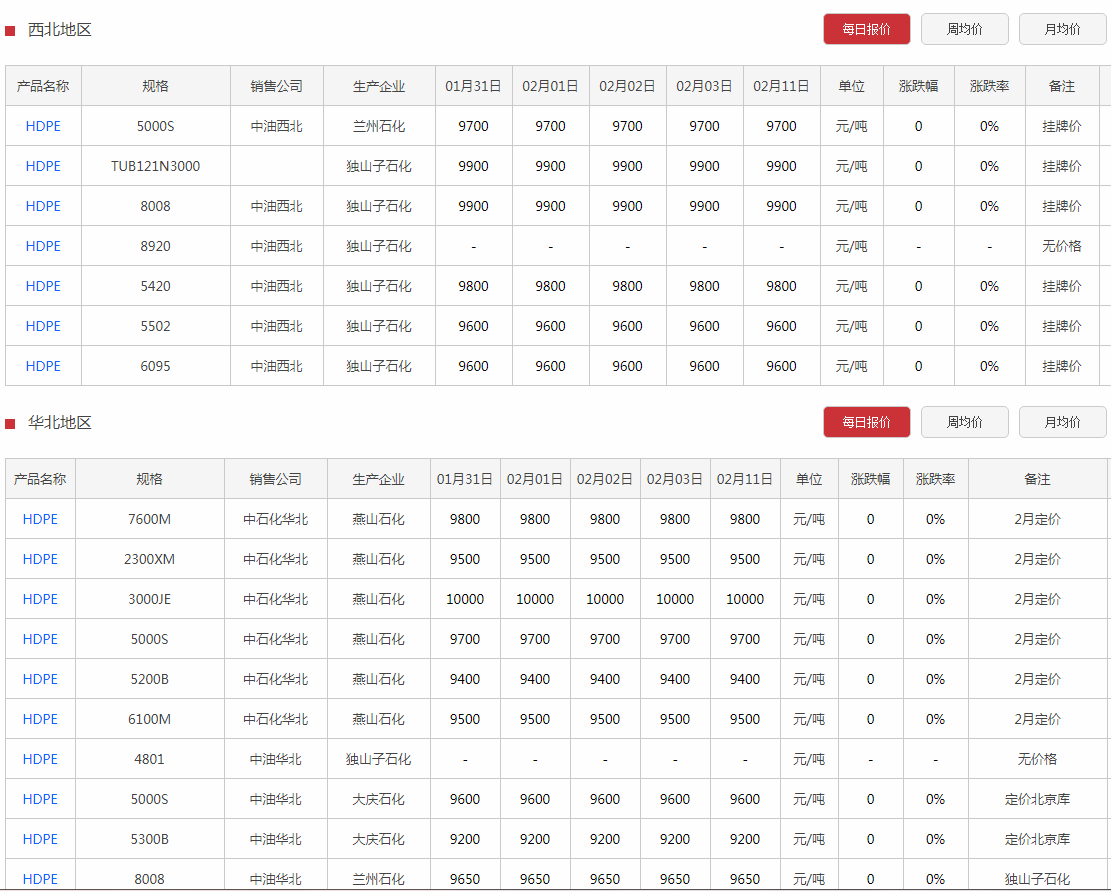1111x891 pixels.
Task: Switch to 周均价 in 西北地区 section
Action: coord(964,29)
